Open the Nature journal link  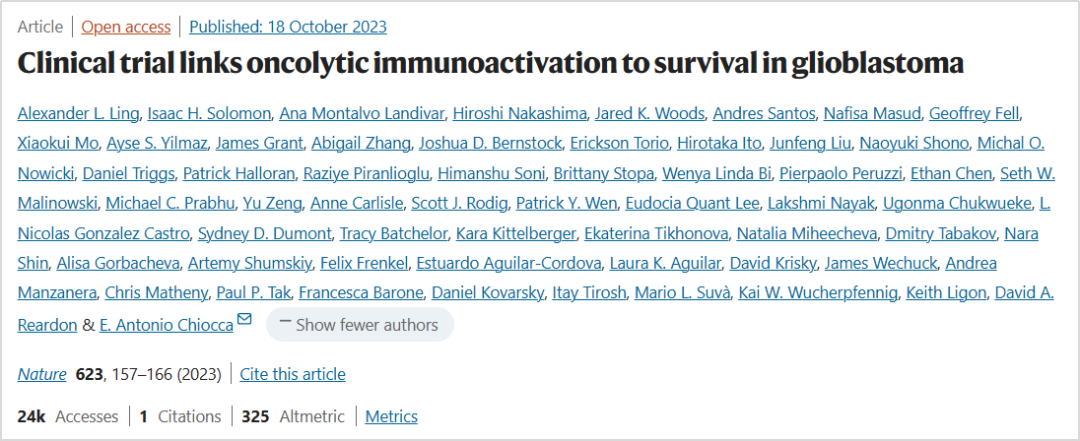[42, 374]
